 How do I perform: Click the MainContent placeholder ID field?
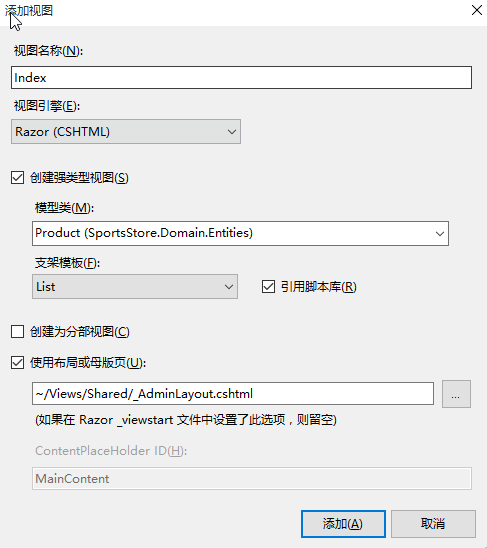coord(252,478)
